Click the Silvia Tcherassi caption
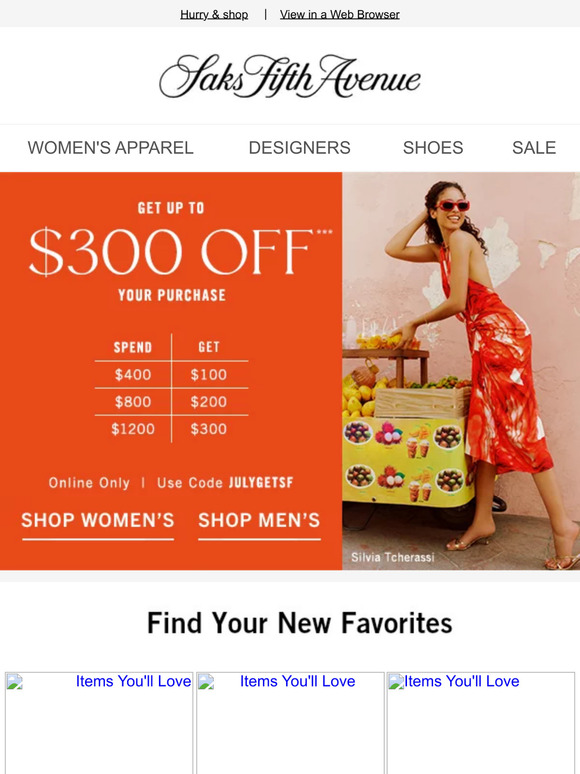The image size is (580, 774). (392, 557)
